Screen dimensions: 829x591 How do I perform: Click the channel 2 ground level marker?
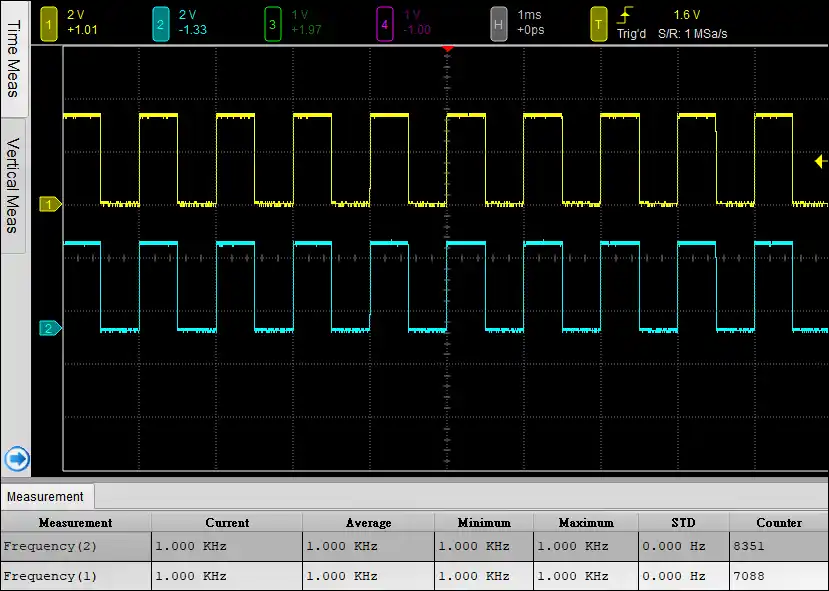50,328
